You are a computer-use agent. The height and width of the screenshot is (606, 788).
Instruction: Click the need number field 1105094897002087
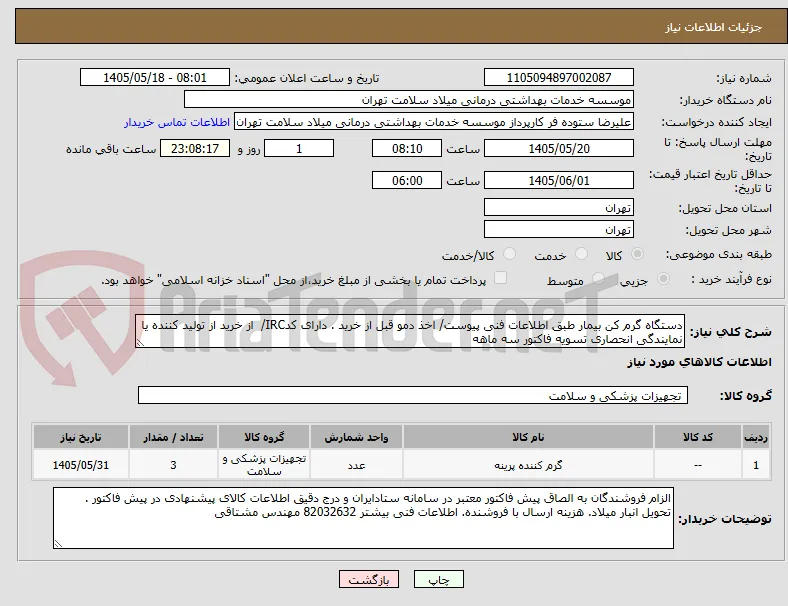pyautogui.click(x=559, y=77)
